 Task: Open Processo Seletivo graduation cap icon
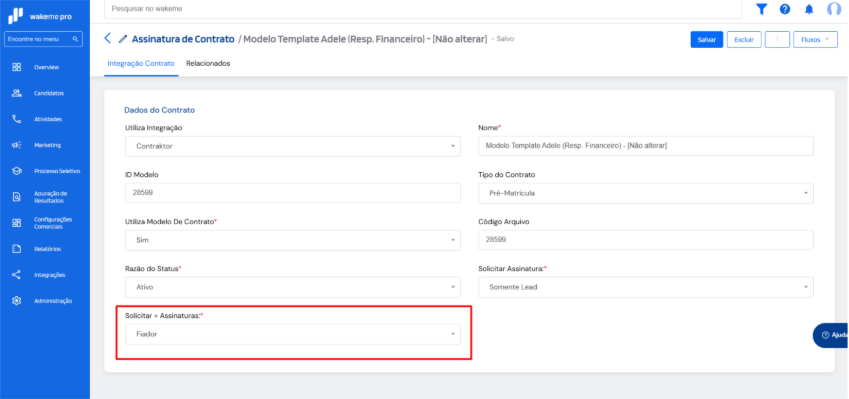17,171
